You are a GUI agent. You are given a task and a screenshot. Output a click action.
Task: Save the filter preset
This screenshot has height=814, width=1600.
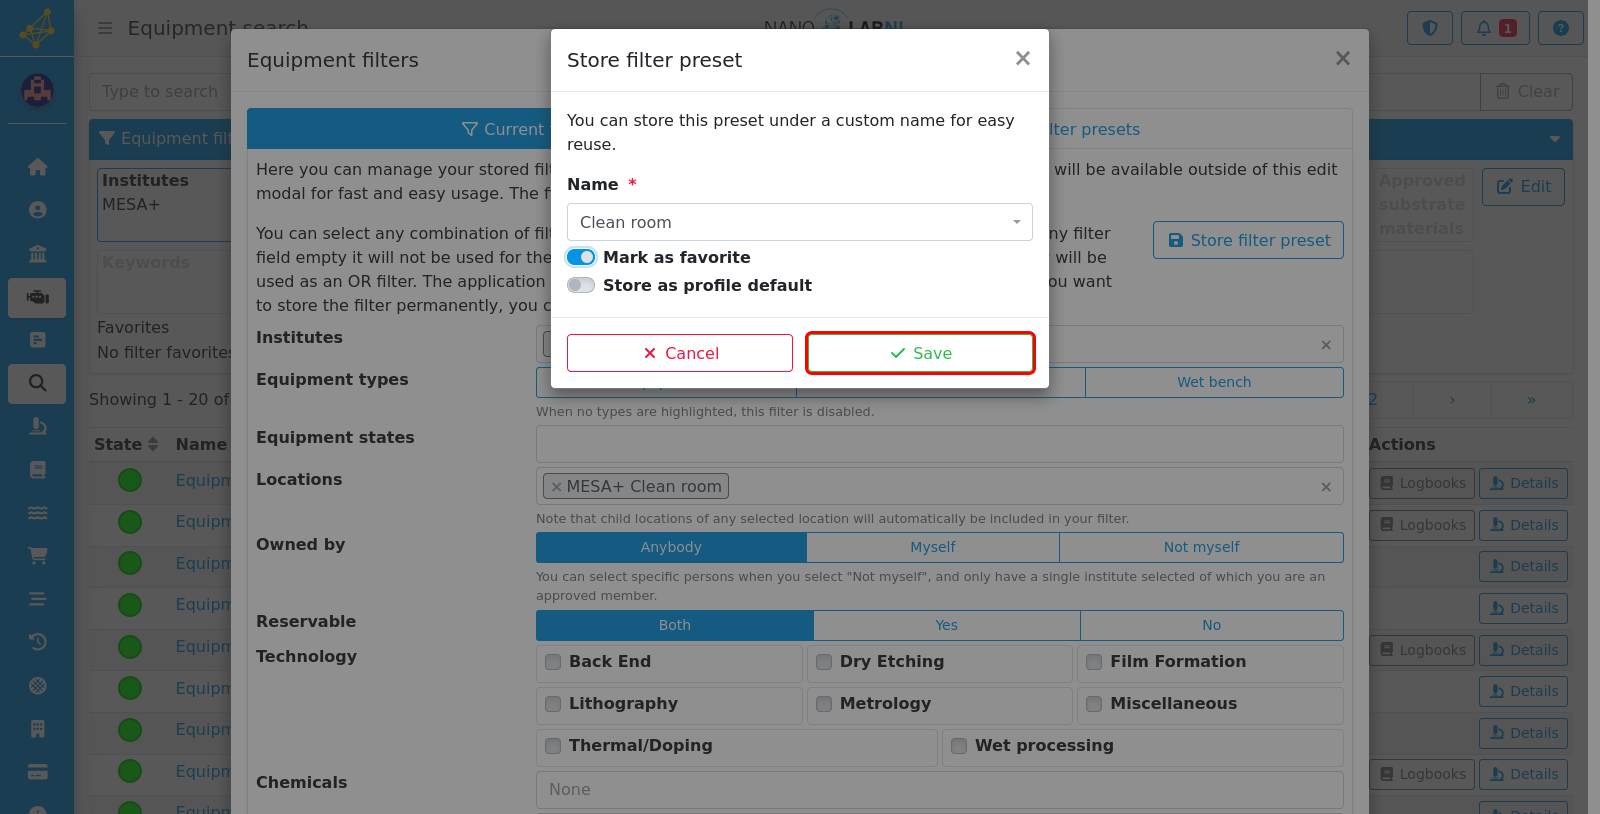[920, 353]
